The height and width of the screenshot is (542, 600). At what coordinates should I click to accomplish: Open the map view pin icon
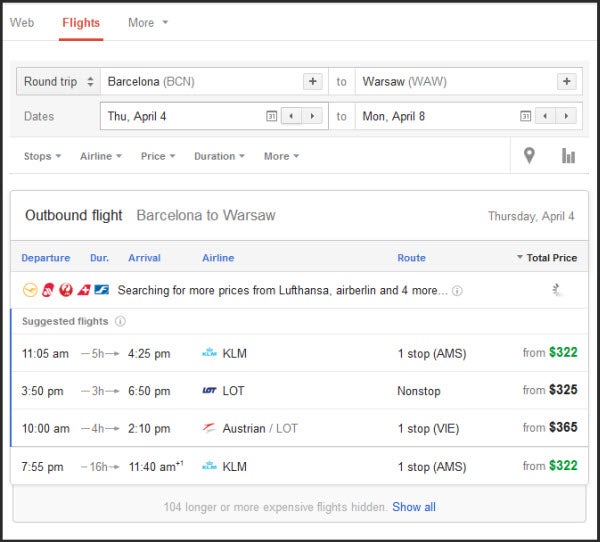(529, 155)
